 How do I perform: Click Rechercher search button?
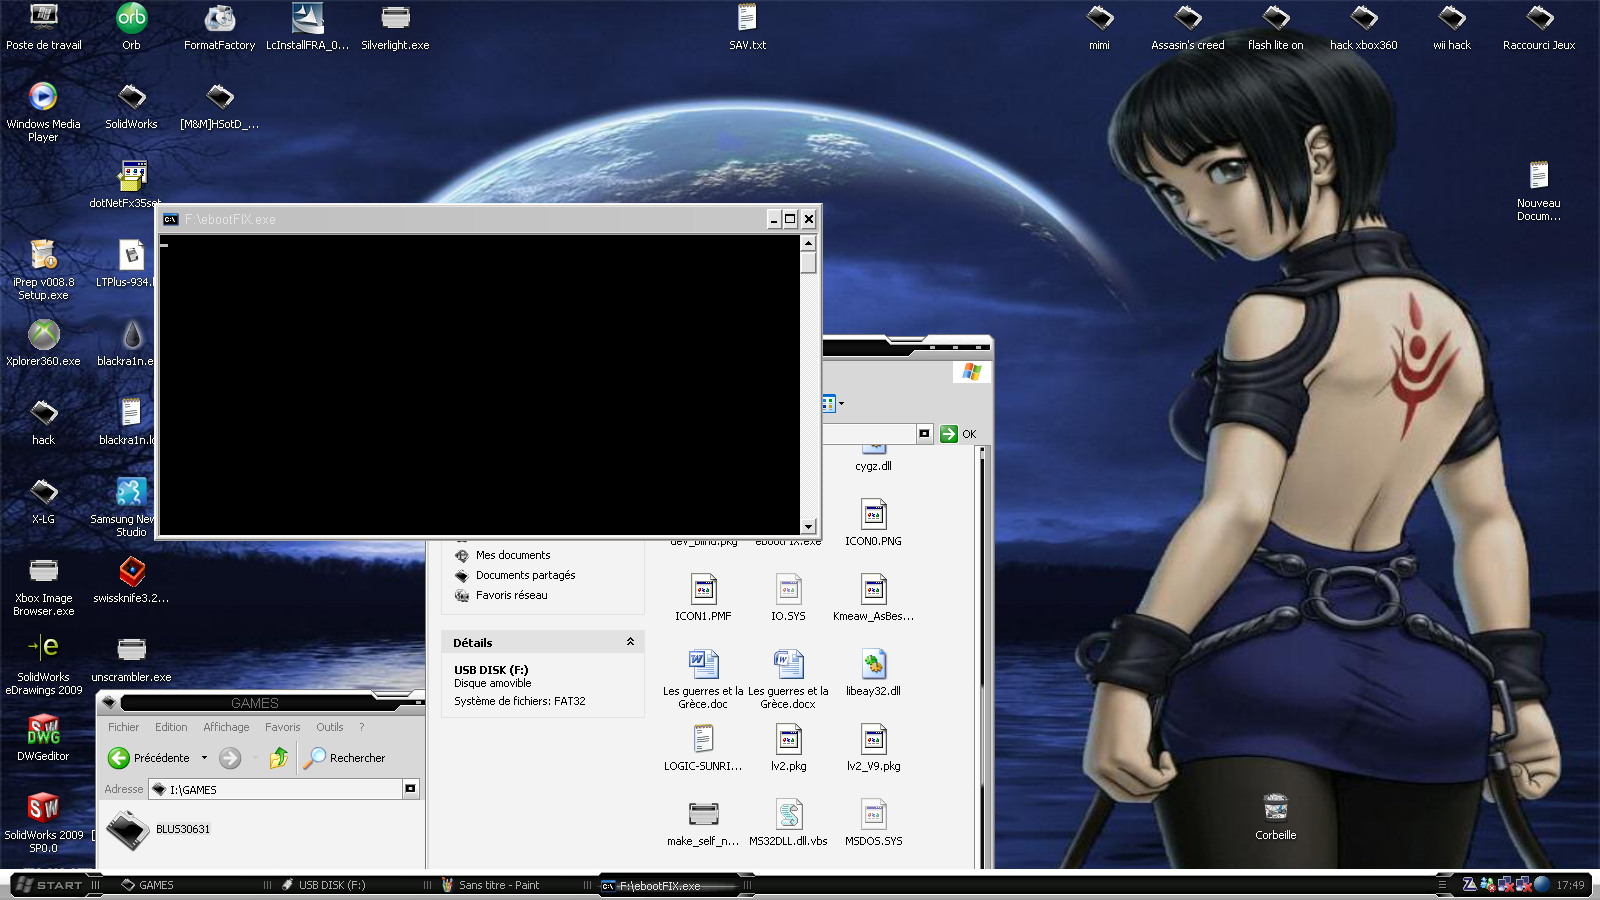tap(345, 758)
